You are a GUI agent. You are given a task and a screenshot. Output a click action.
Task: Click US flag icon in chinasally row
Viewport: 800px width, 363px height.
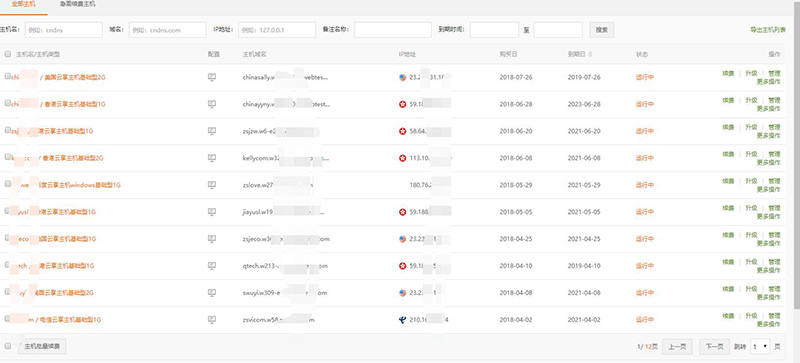point(403,78)
